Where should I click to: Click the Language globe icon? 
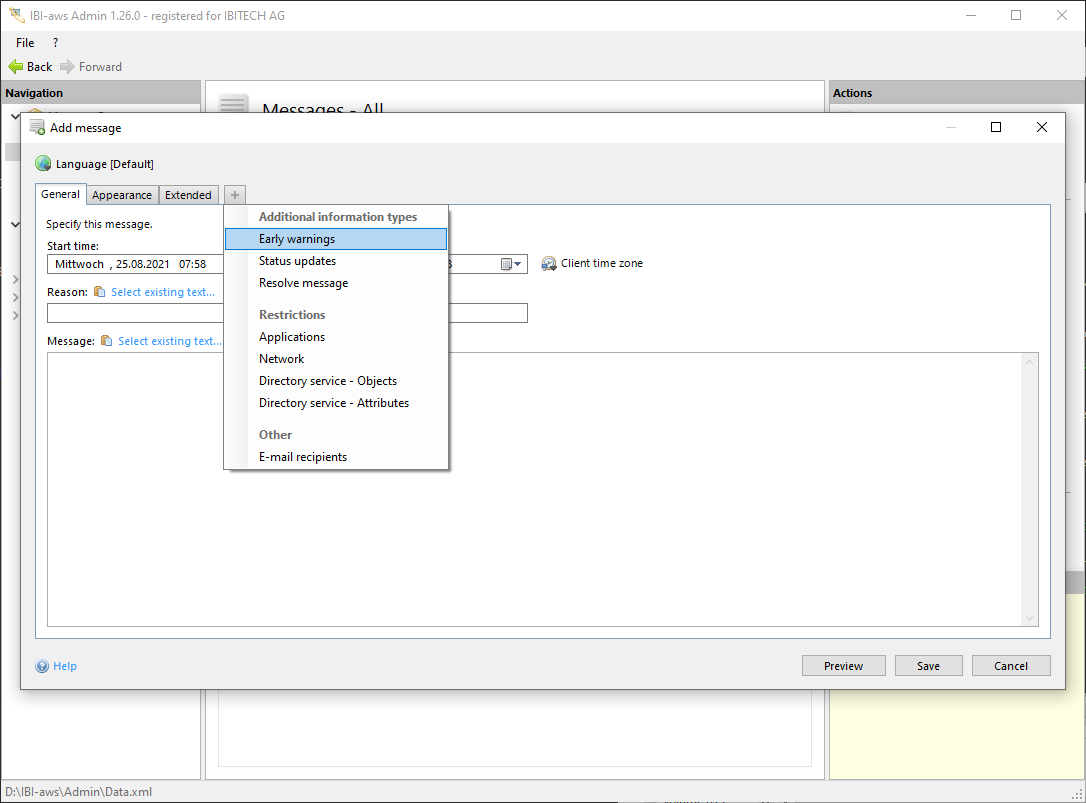[x=43, y=164]
